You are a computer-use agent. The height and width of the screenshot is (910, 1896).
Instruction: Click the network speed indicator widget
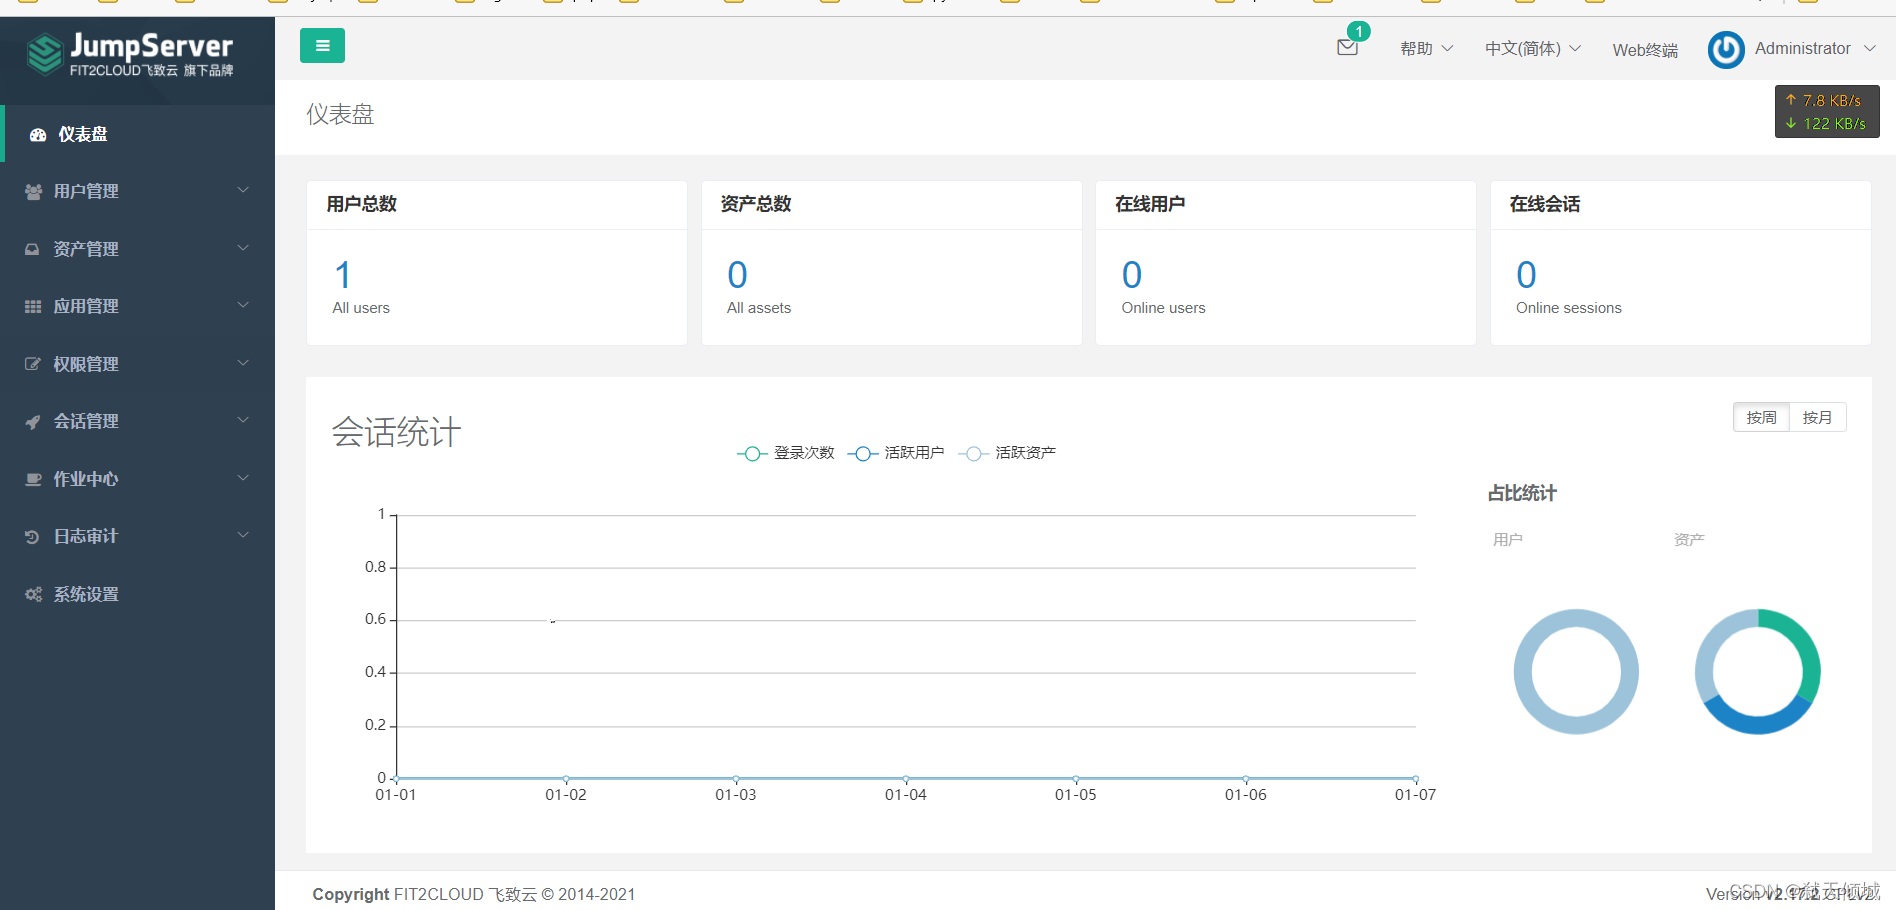(1827, 112)
